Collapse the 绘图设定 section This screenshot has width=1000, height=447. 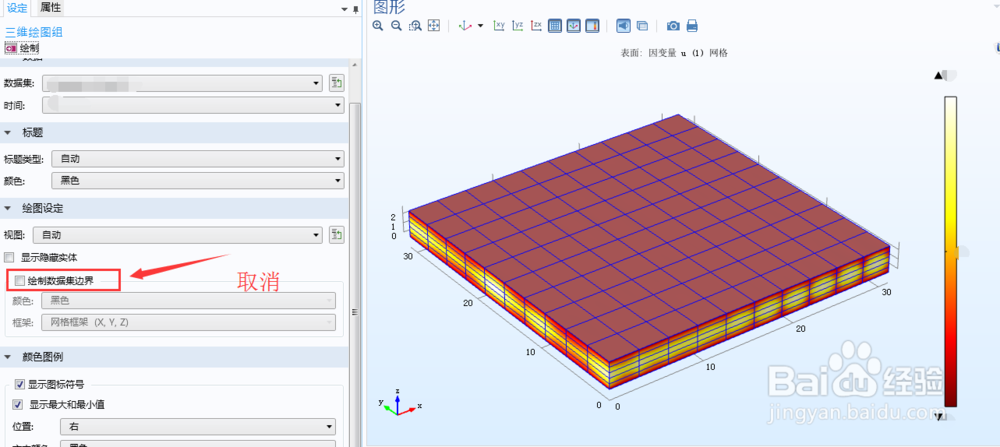(x=8, y=209)
